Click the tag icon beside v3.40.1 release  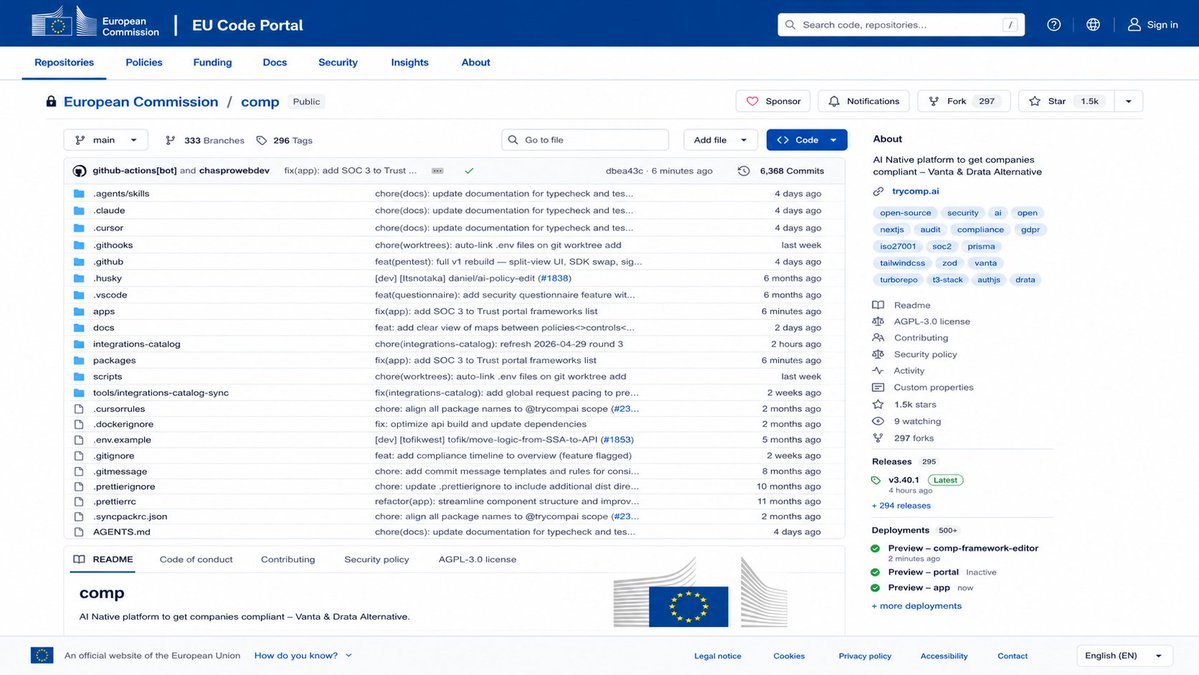876,480
